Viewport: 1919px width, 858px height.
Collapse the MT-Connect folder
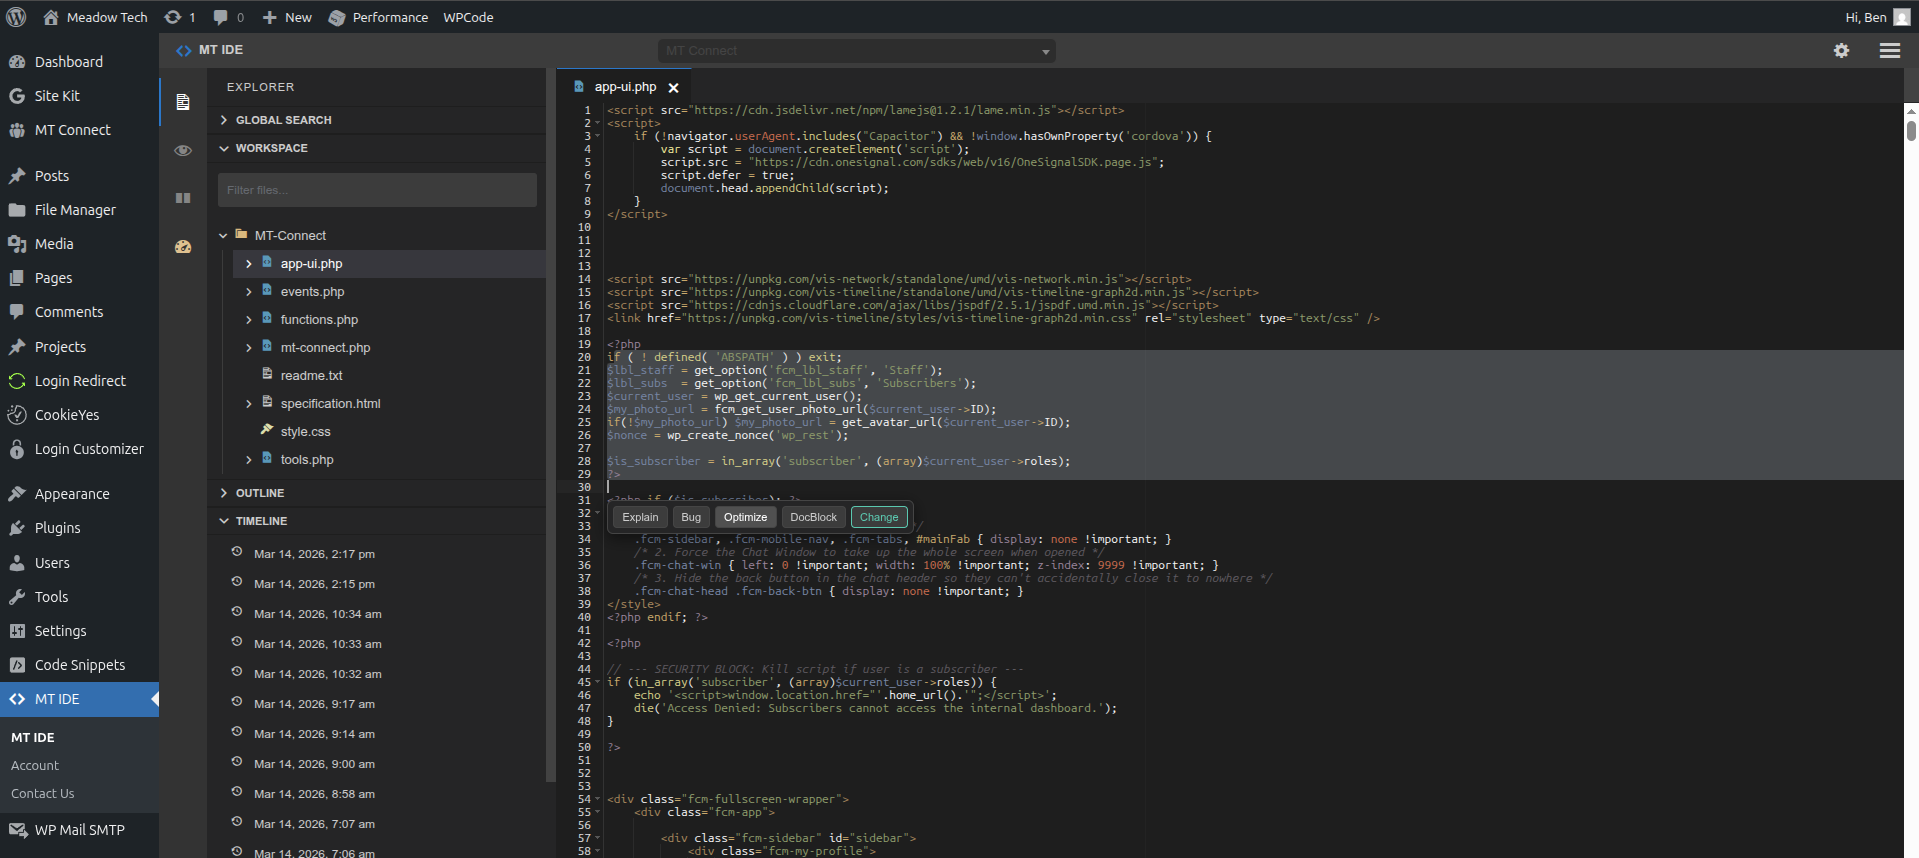(x=223, y=236)
